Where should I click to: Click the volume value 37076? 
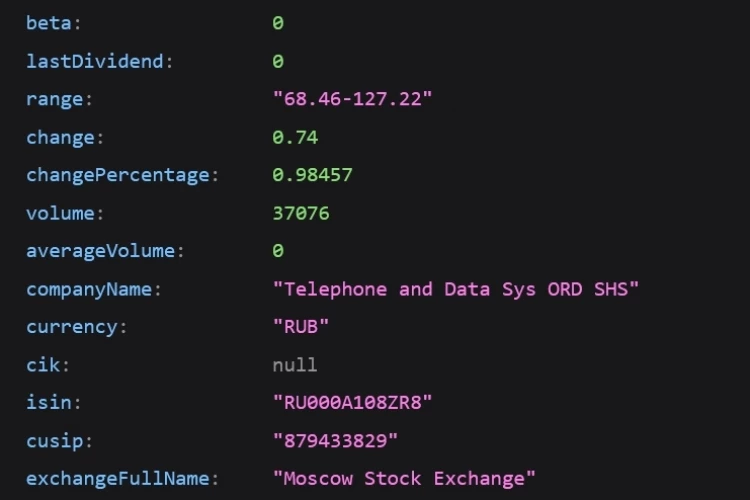[x=301, y=213]
